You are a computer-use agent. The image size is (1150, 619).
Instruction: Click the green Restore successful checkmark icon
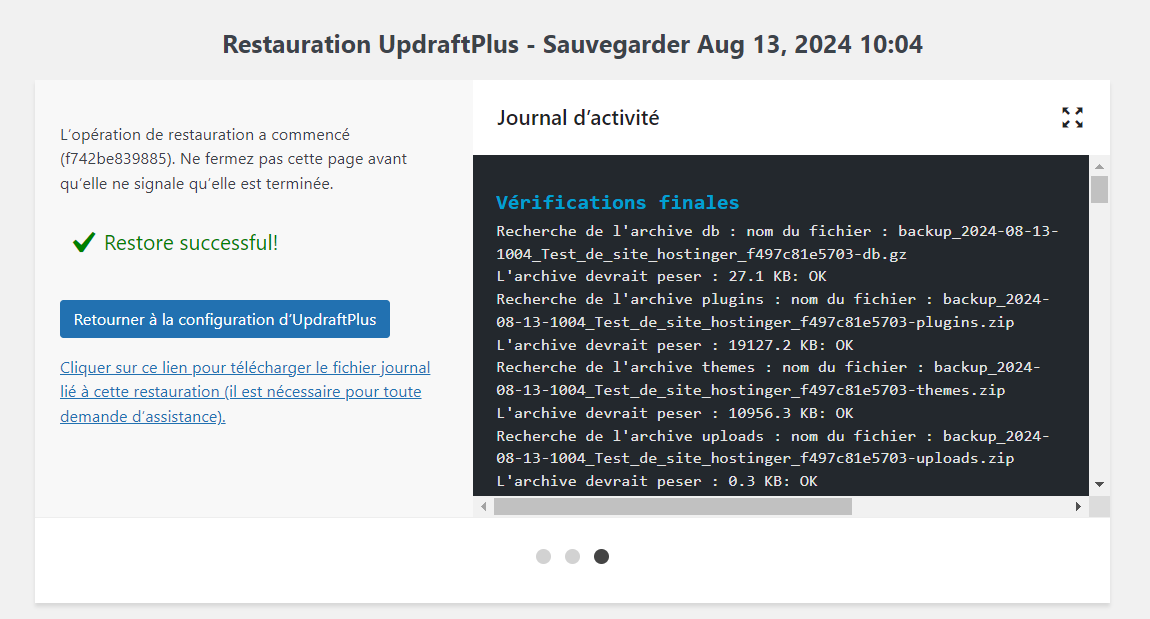[83, 241]
